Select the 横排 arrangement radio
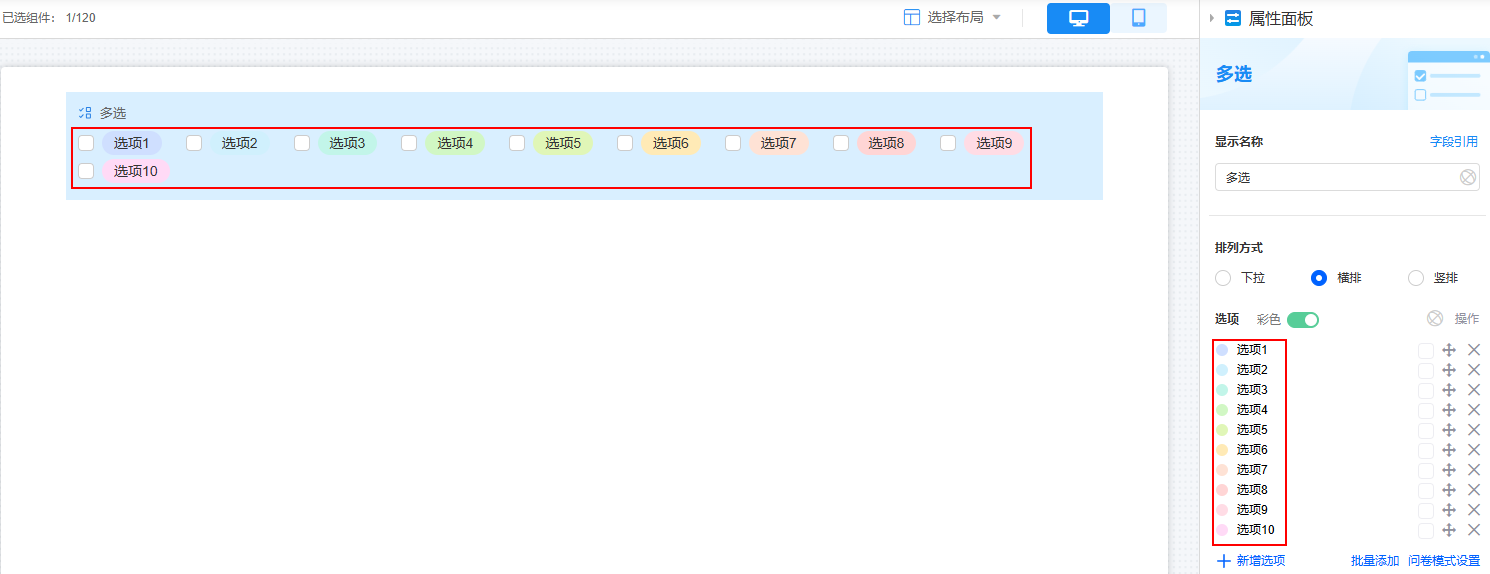 pos(1319,278)
